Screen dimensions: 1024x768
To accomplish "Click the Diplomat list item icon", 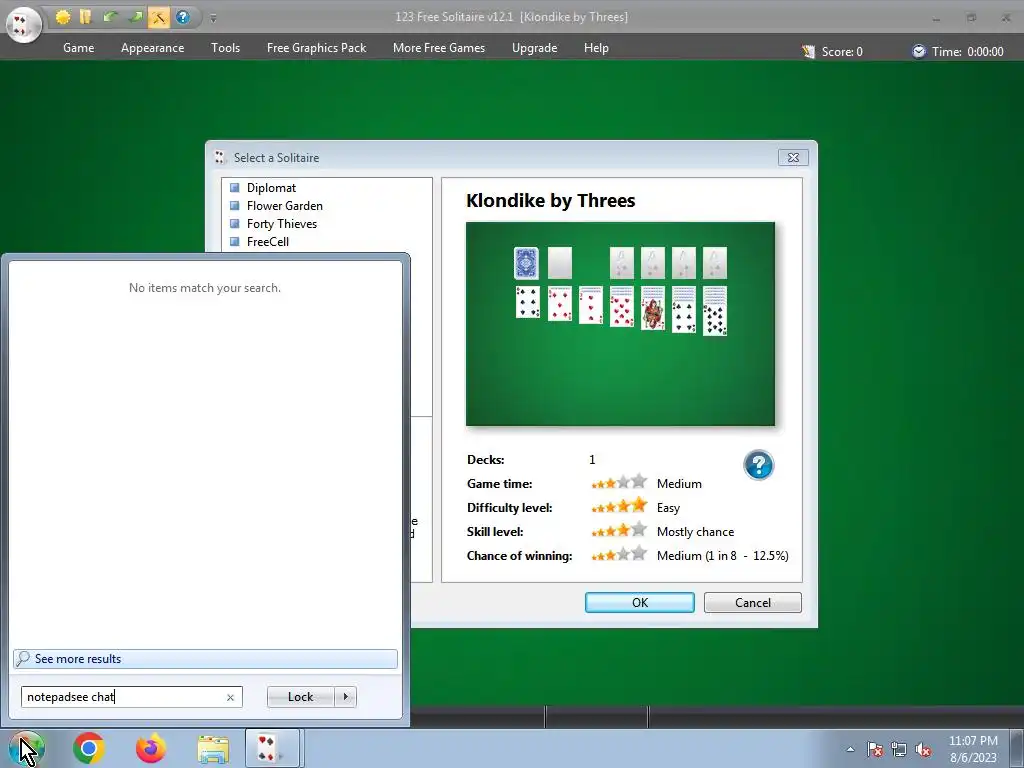I will click(235, 187).
